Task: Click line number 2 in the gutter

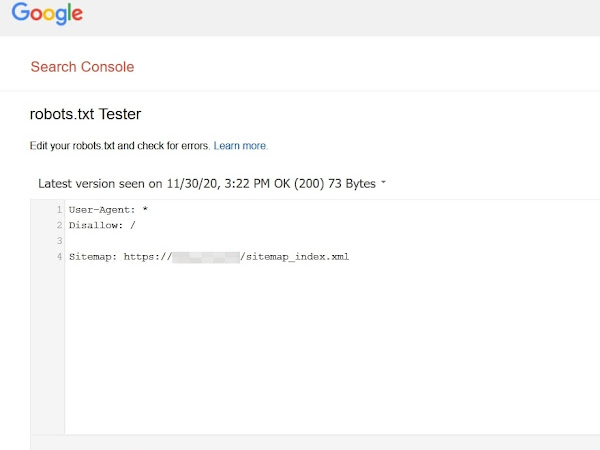Action: tap(59, 225)
